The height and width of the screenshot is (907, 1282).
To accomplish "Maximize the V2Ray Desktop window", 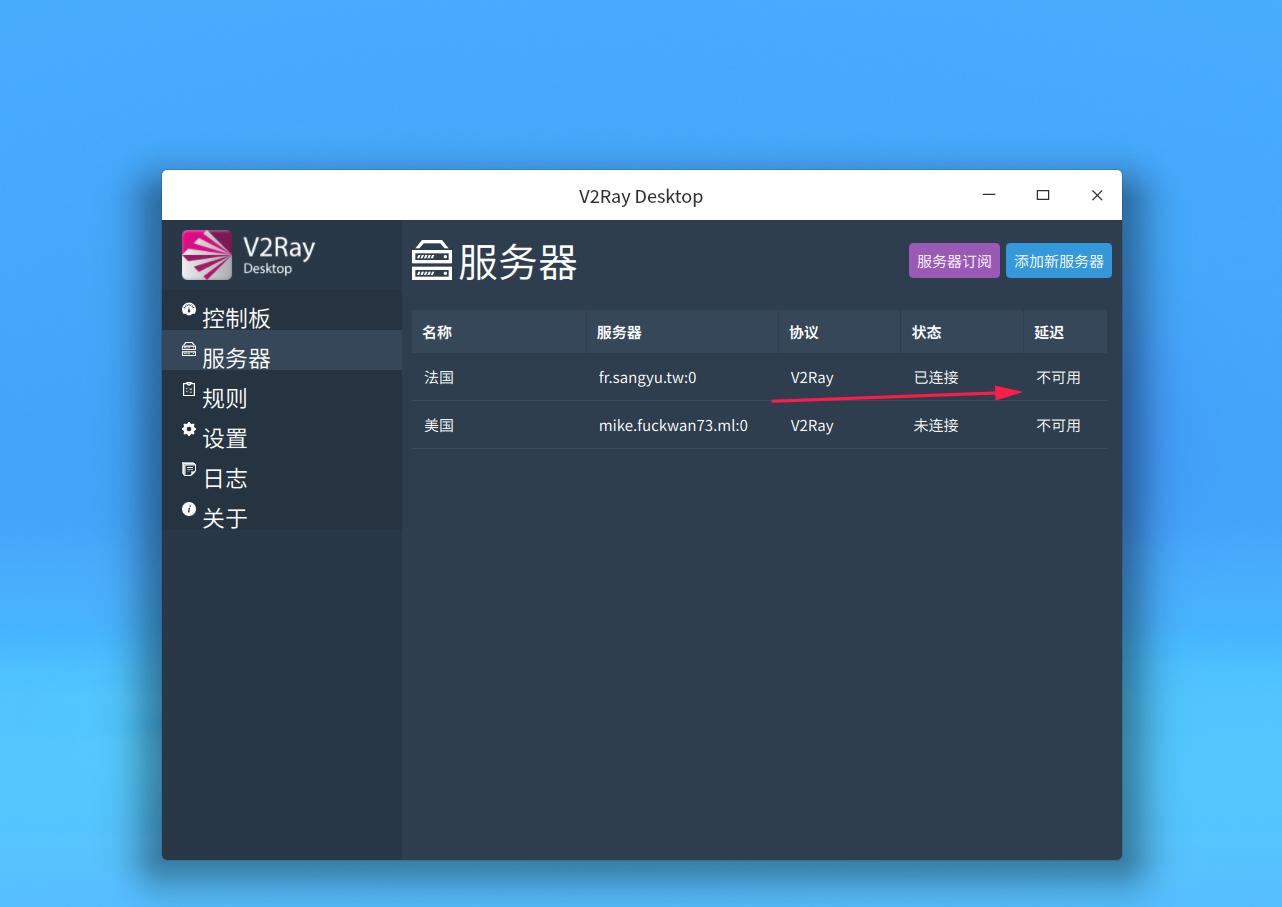I will 1043,195.
